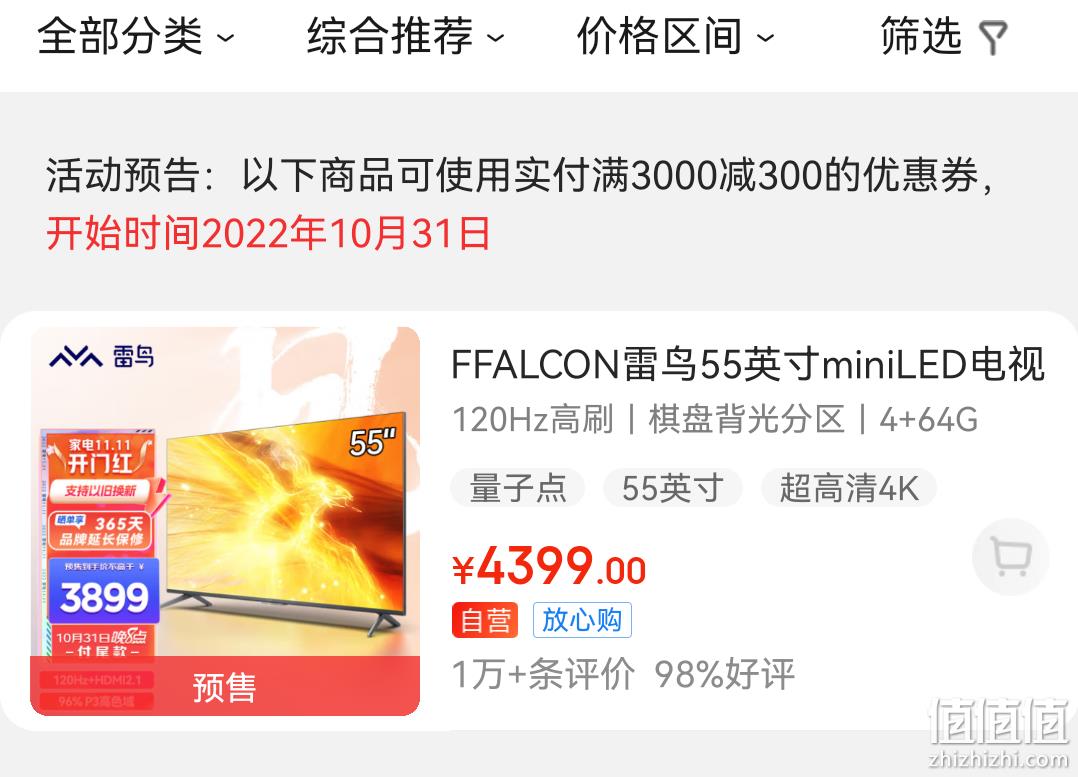Click the 筛选 filter funnel icon

coord(993,38)
